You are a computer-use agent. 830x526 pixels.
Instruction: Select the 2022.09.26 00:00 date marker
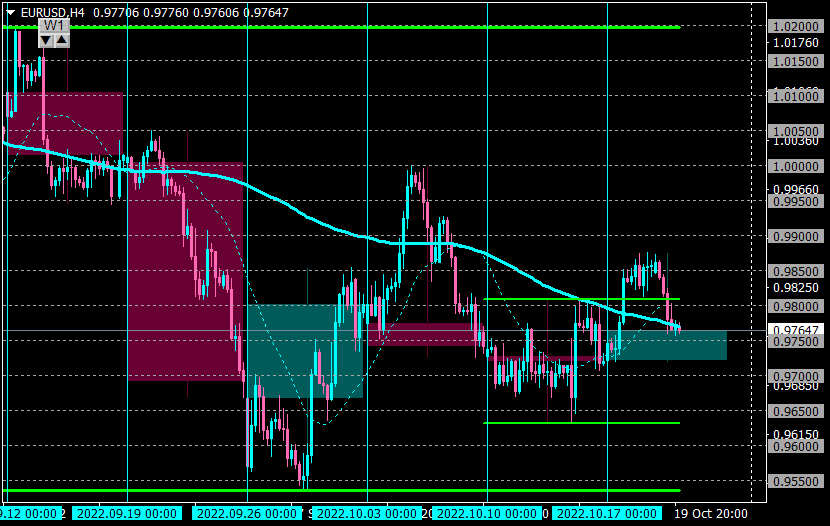pyautogui.click(x=247, y=513)
